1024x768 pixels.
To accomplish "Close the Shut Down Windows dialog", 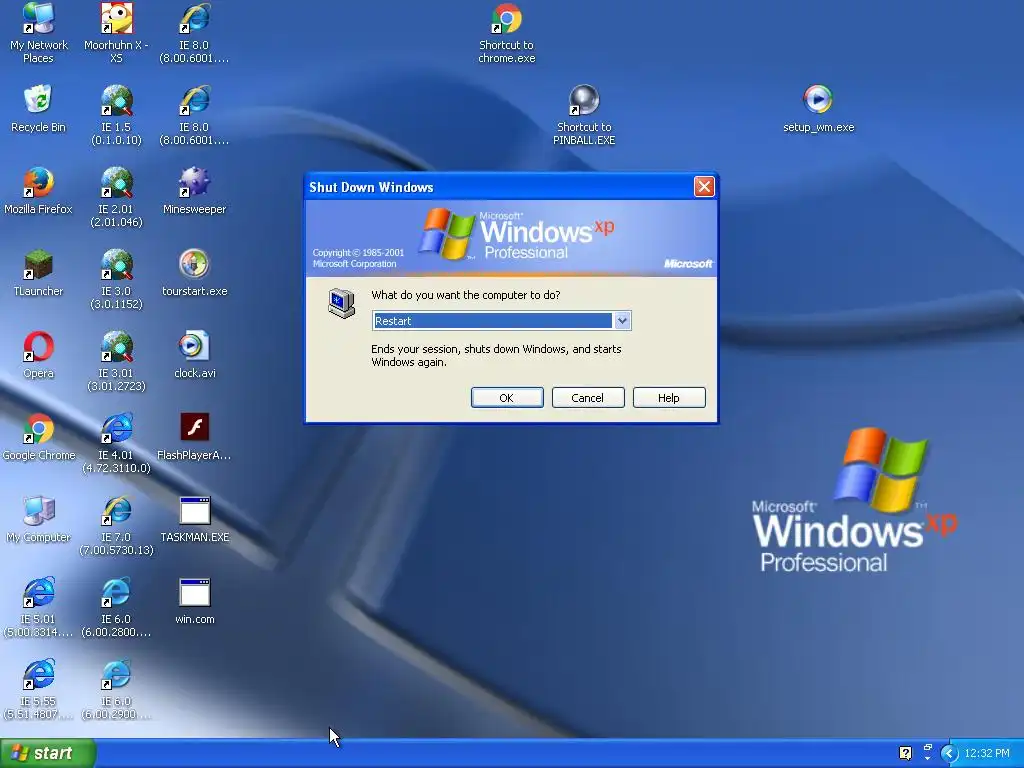I will (x=704, y=187).
